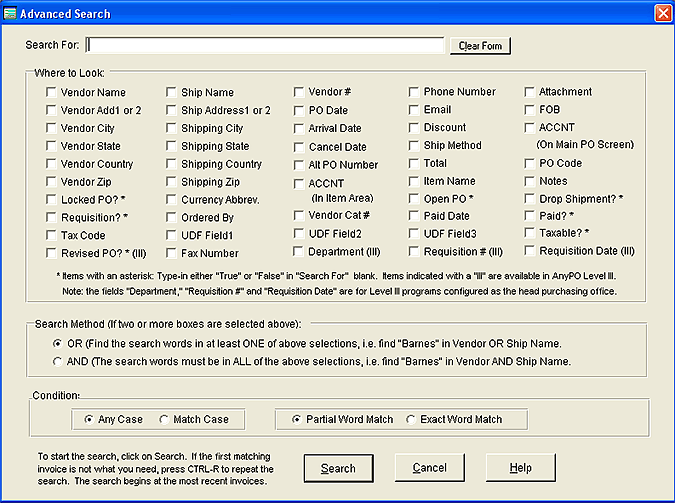Start the search with the Search button
Viewport: 675px width, 503px height.
click(x=338, y=468)
